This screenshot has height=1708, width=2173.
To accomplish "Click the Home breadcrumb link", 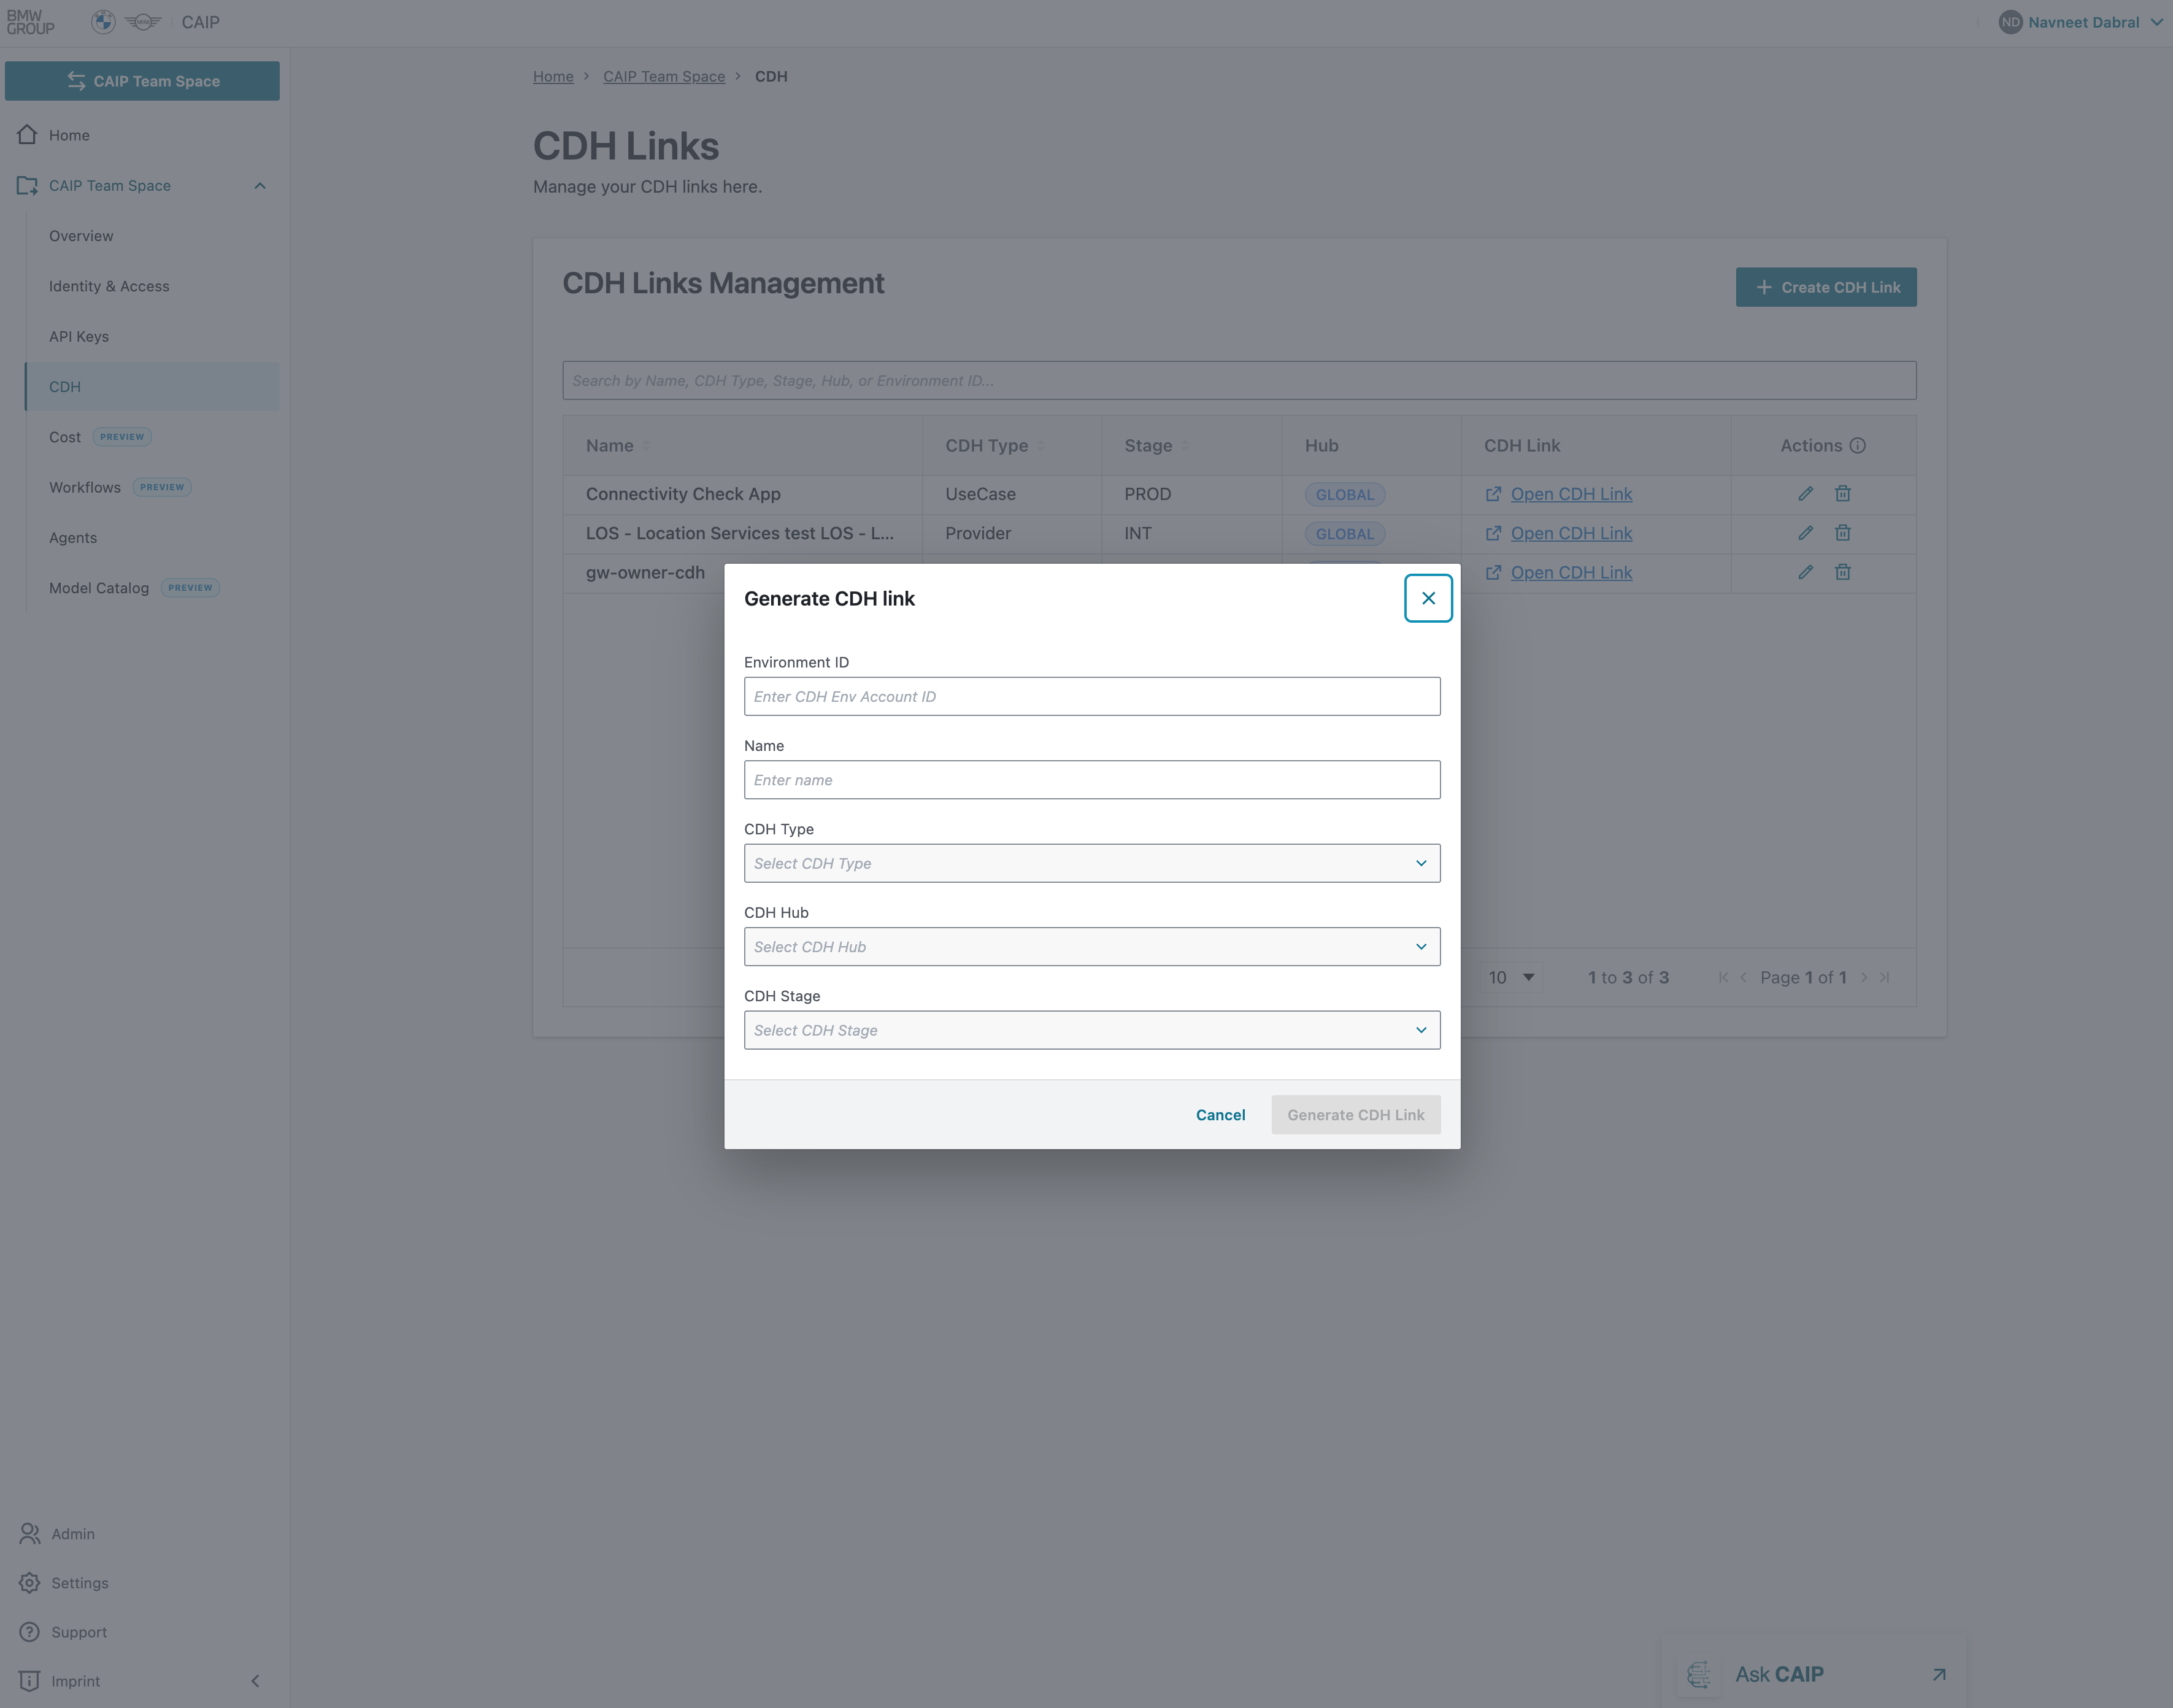I will pos(553,77).
